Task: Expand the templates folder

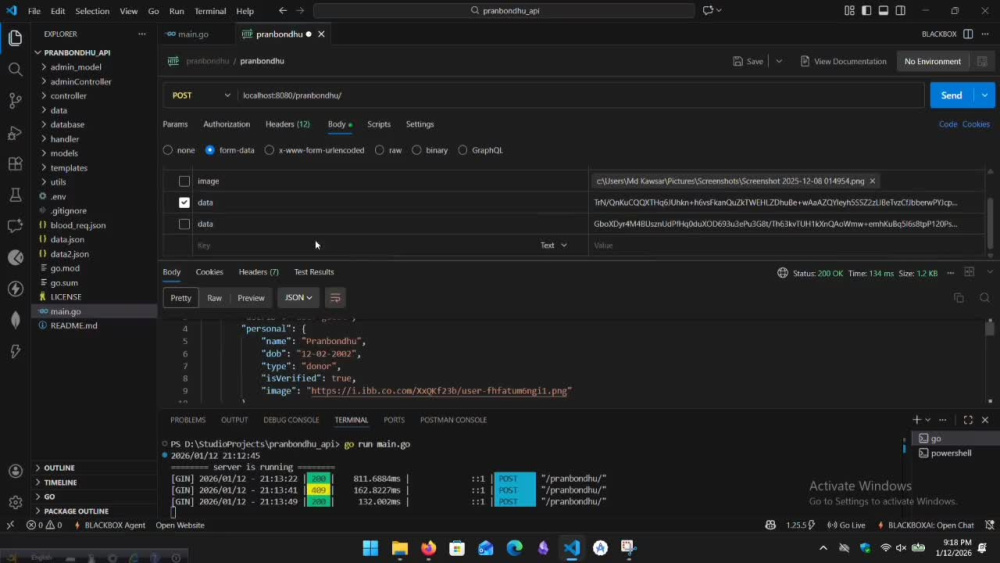Action: click(69, 168)
